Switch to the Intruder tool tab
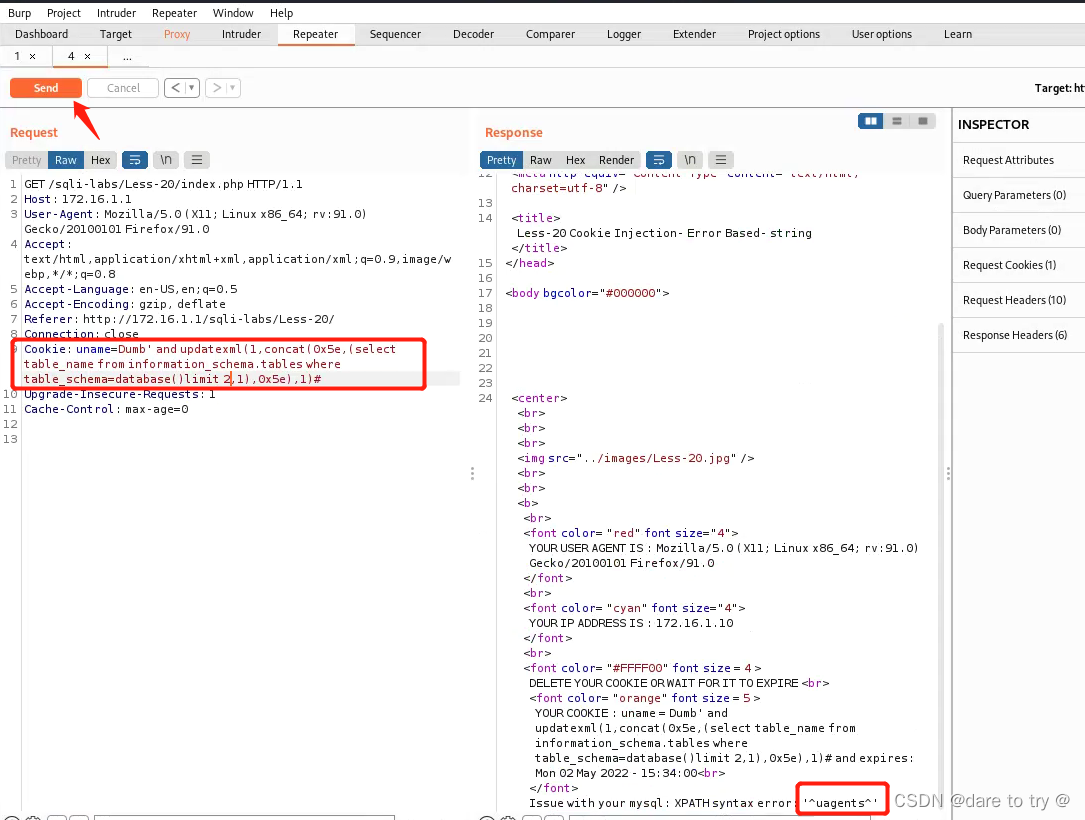The height and width of the screenshot is (820, 1085). [x=241, y=34]
